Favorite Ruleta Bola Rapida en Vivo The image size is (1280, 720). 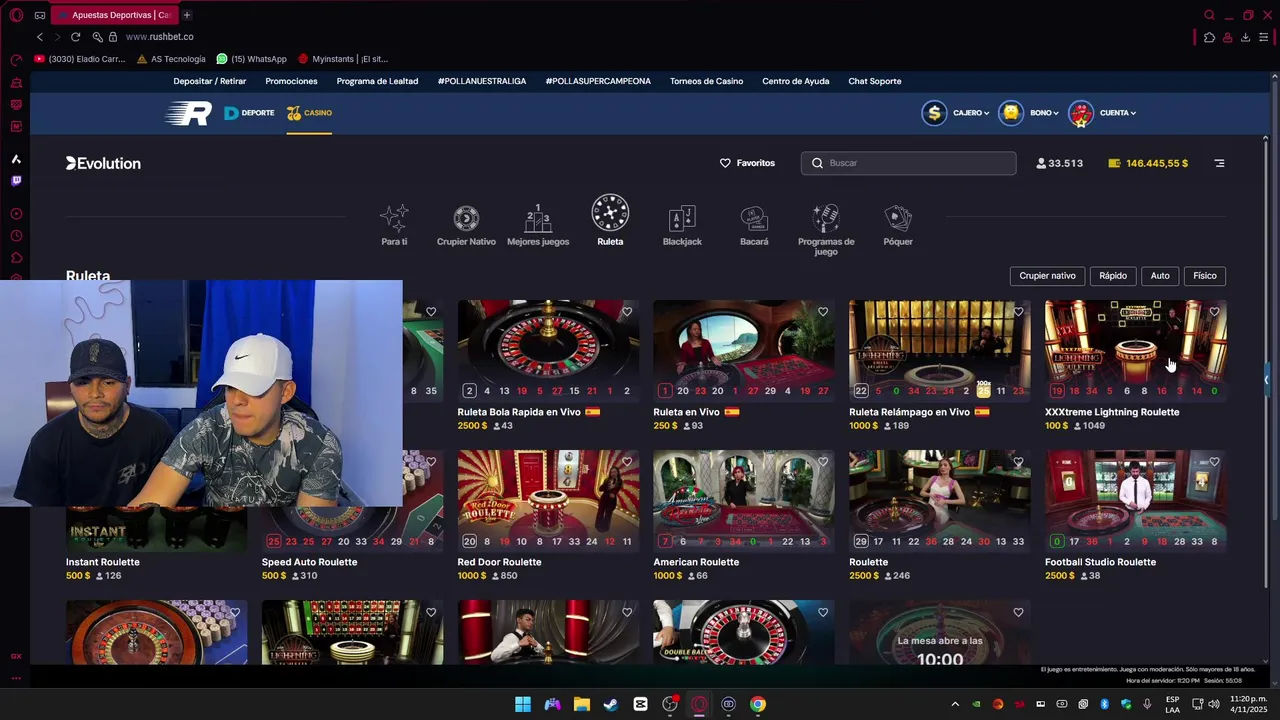tap(627, 312)
